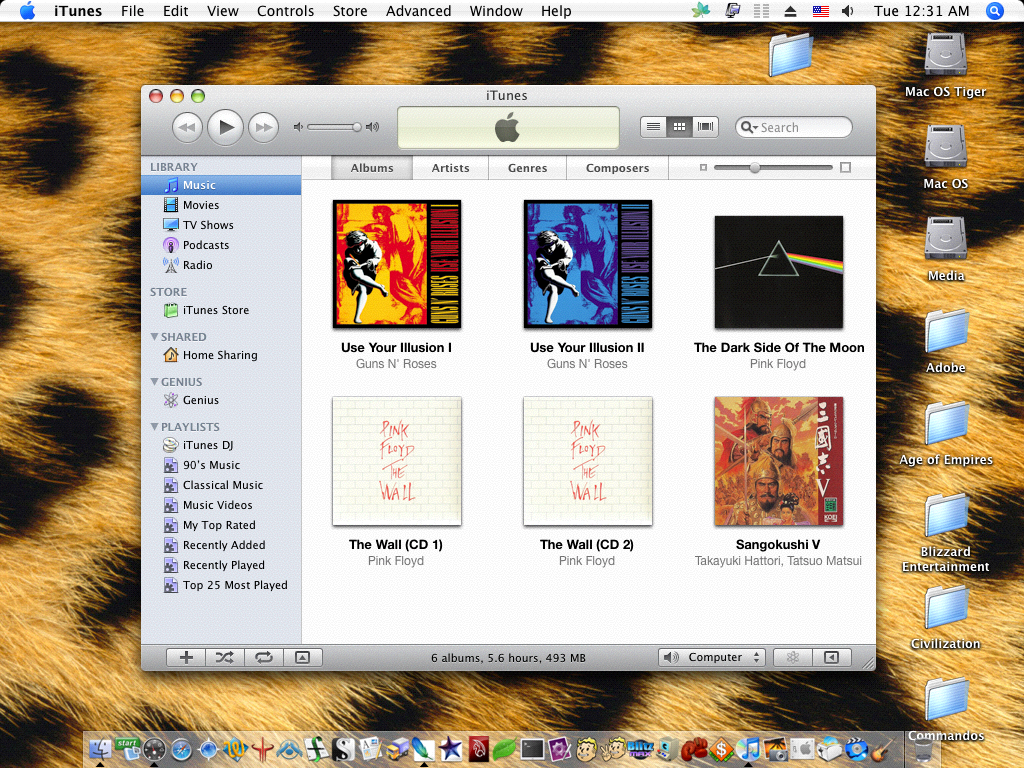1024x768 pixels.
Task: Switch to list view
Action: [x=653, y=127]
